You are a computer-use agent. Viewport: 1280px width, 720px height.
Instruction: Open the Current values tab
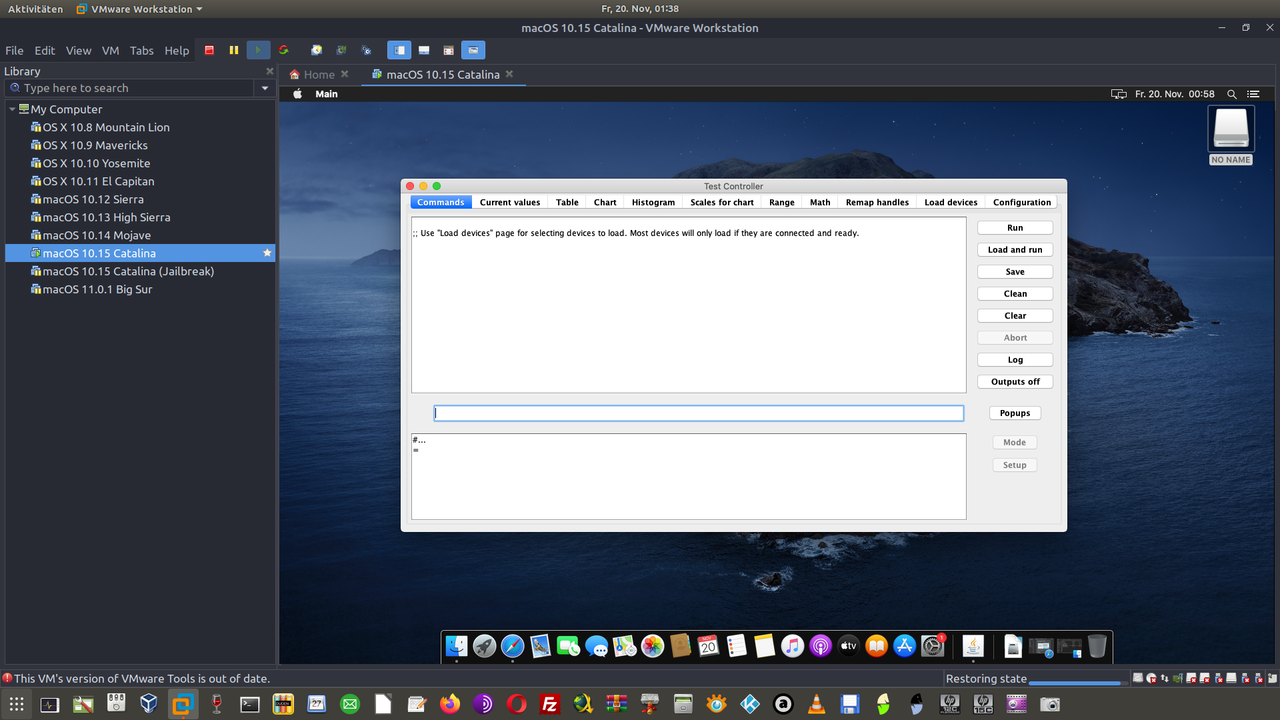510,202
